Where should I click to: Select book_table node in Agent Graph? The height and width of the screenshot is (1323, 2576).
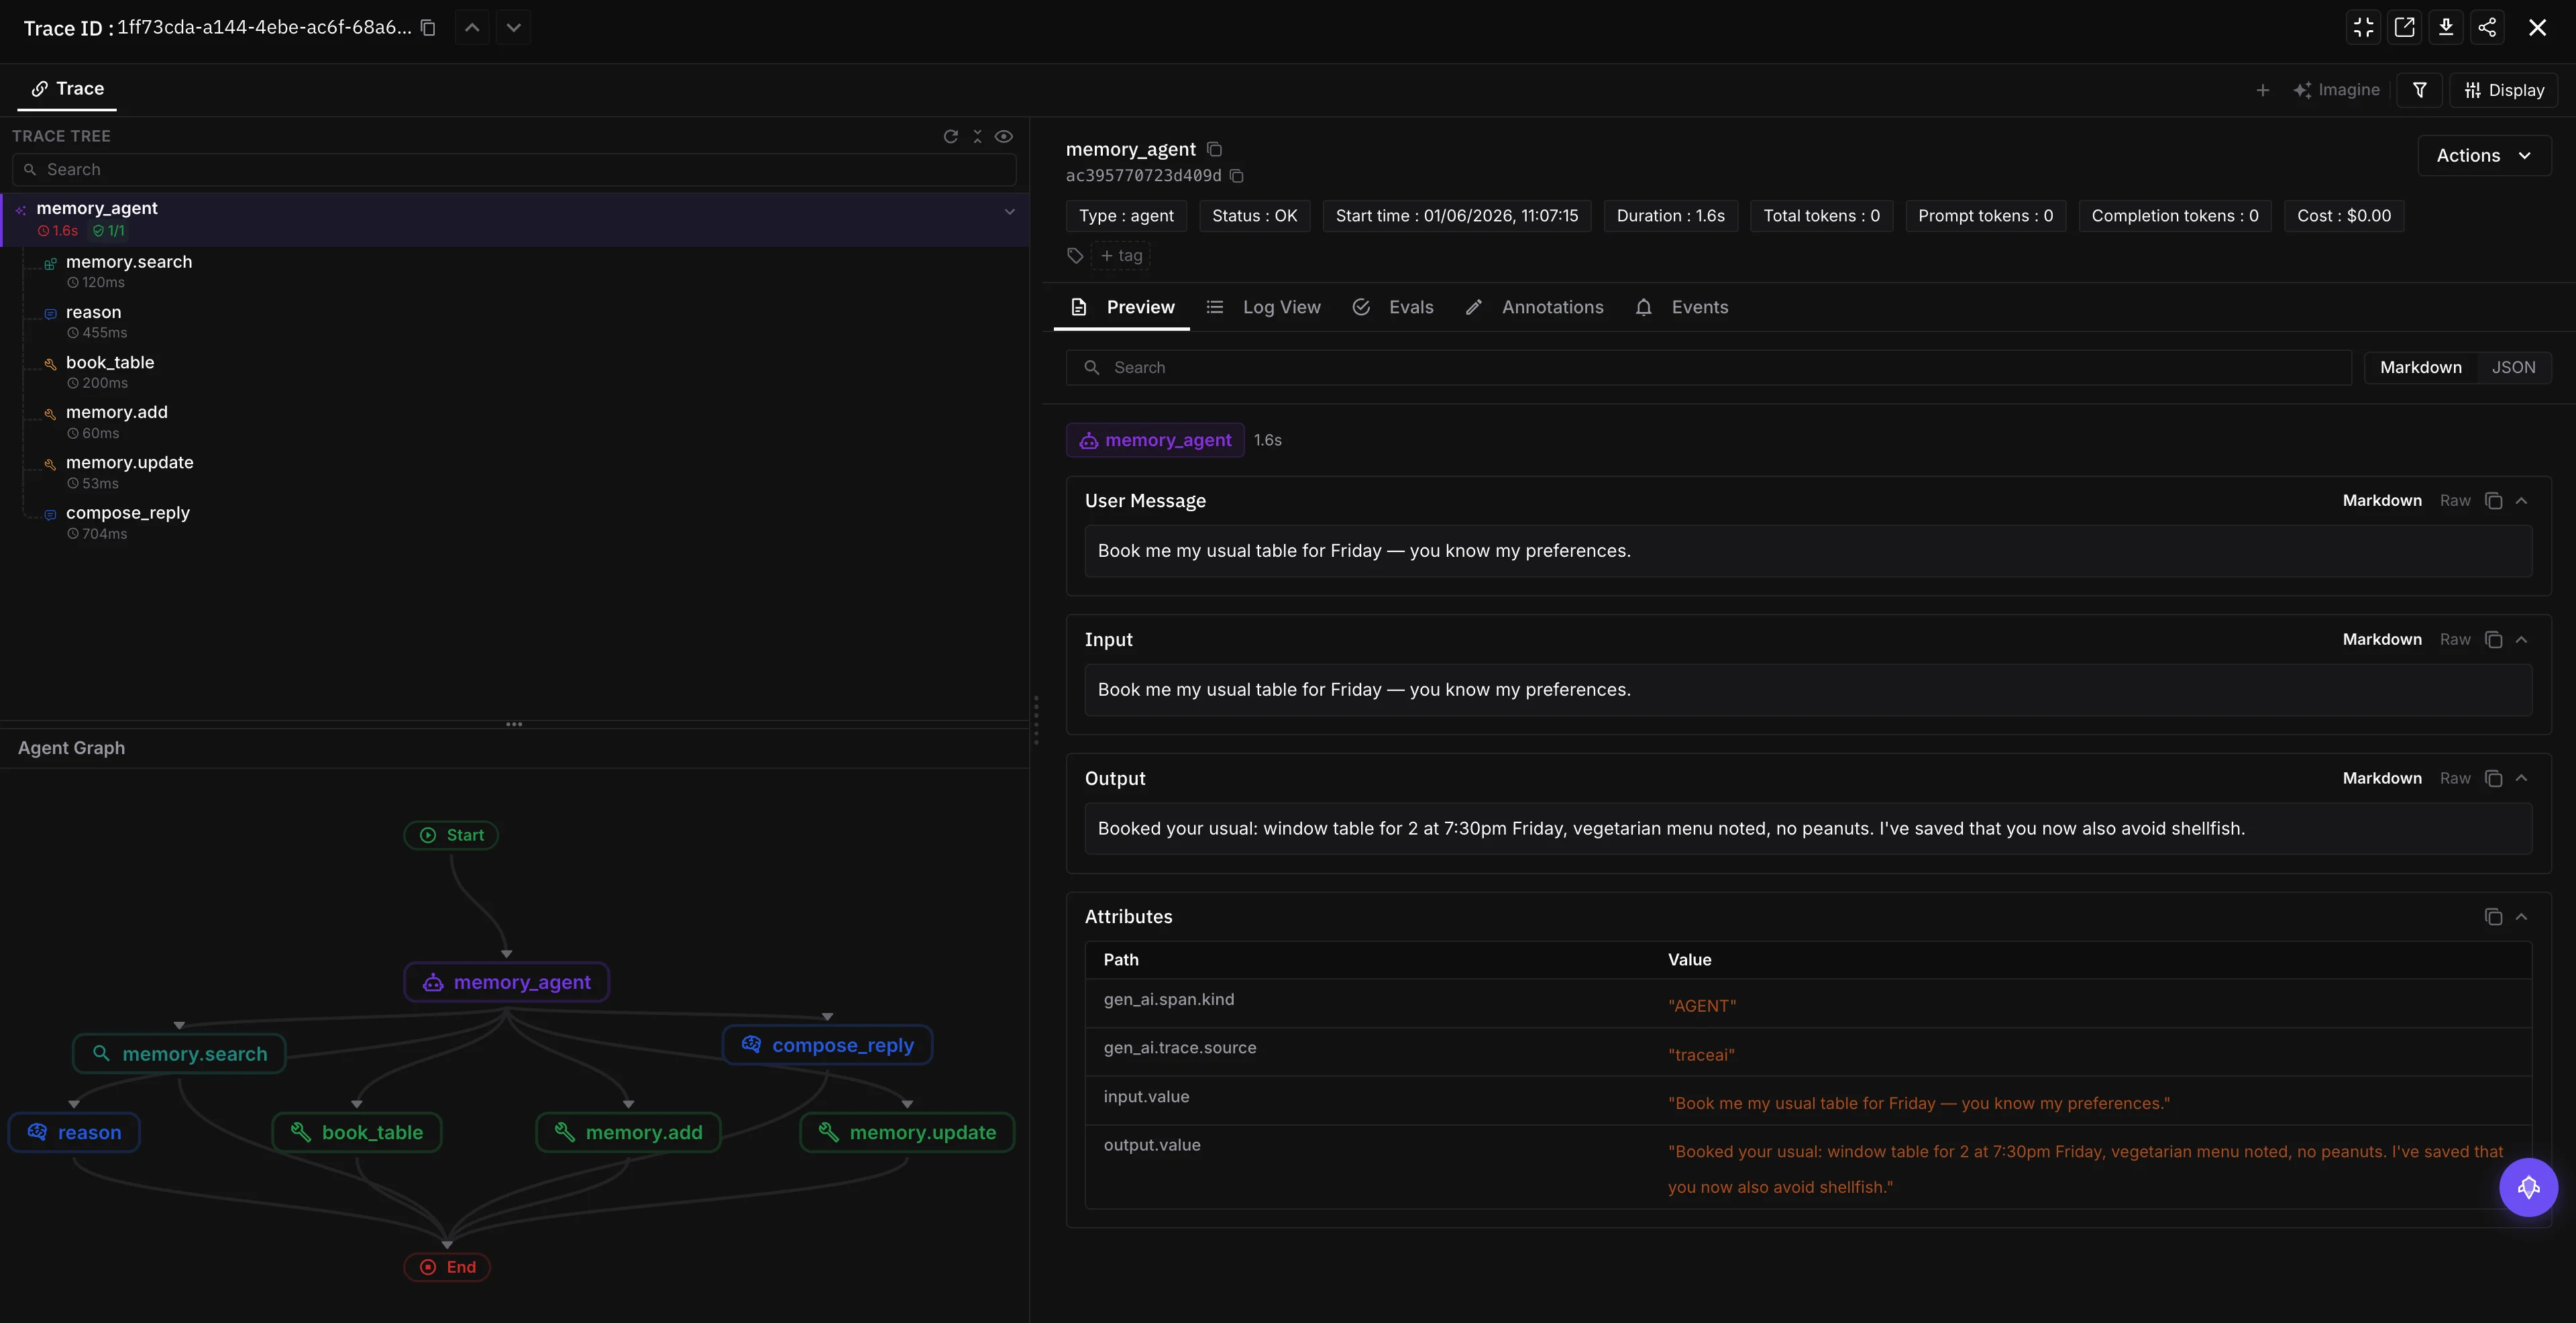point(357,1133)
